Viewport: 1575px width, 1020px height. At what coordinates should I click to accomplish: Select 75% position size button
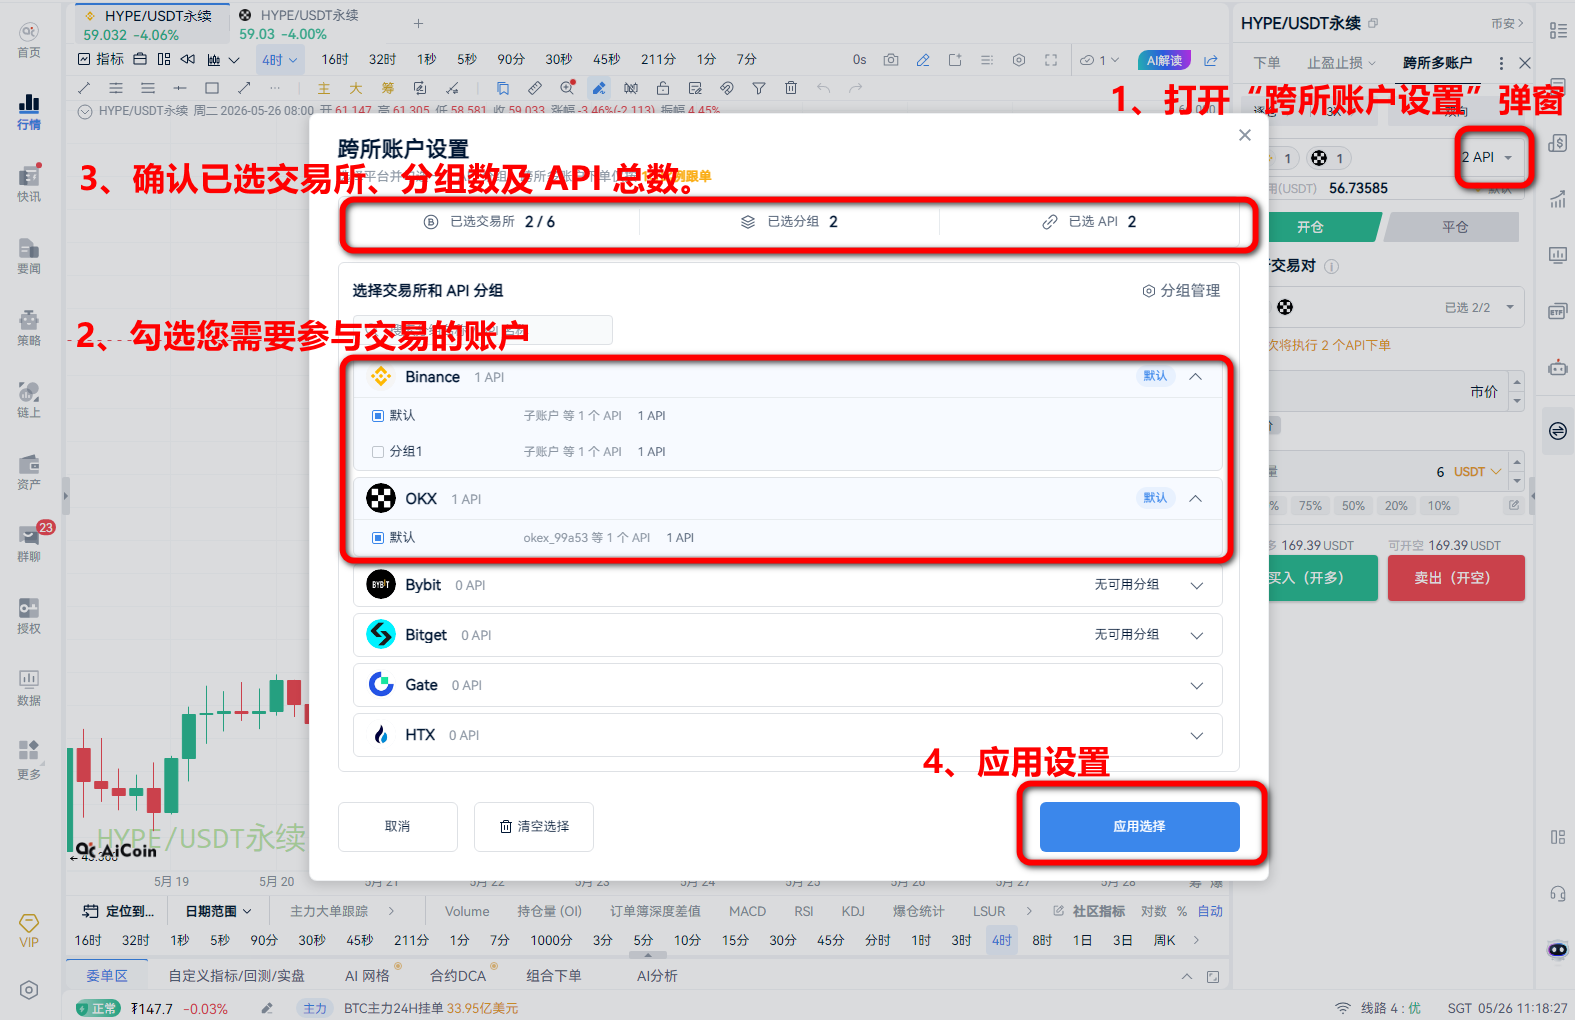point(1310,506)
